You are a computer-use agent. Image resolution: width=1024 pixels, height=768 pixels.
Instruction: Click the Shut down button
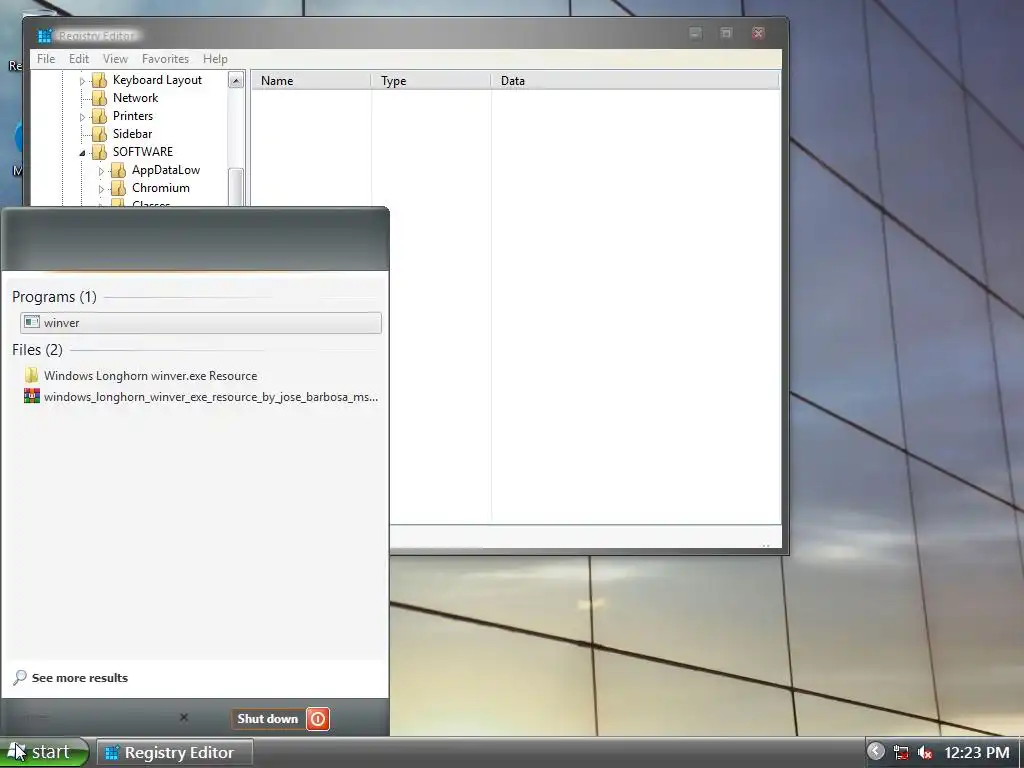click(x=268, y=719)
